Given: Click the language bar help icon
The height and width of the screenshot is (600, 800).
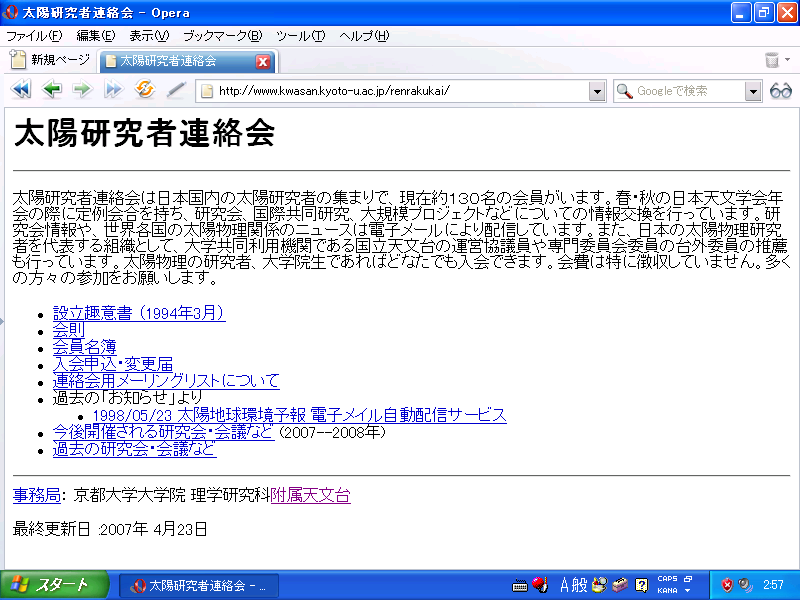Looking at the screenshot, I should pyautogui.click(x=641, y=585).
